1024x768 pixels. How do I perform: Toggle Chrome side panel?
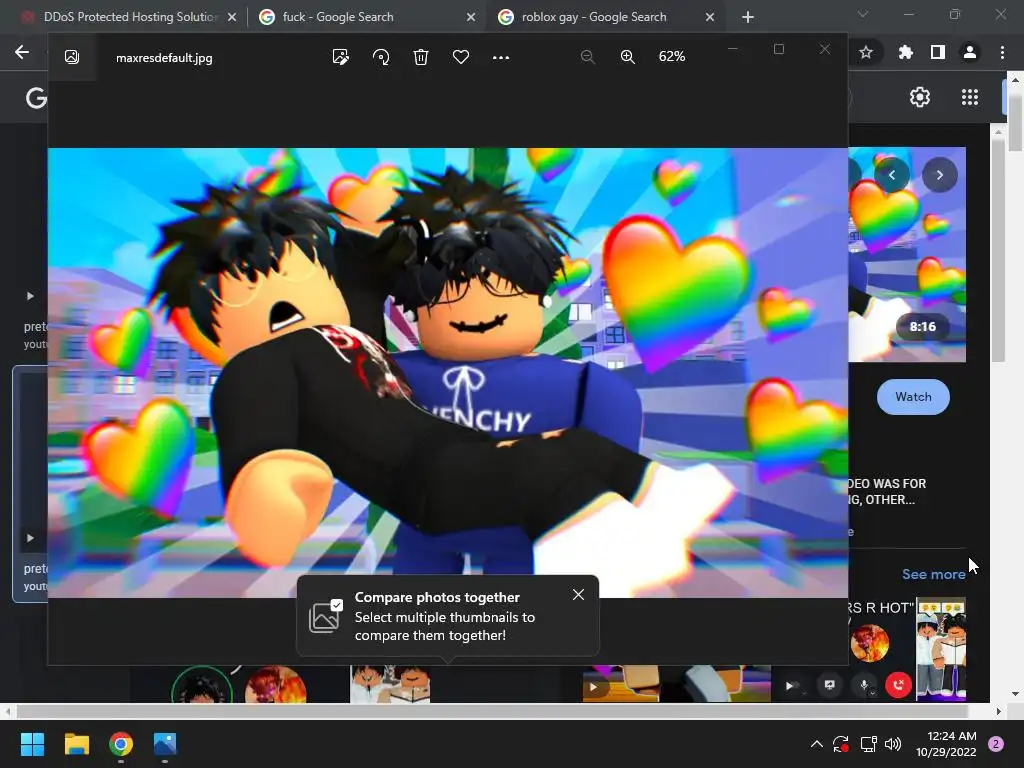[938, 52]
